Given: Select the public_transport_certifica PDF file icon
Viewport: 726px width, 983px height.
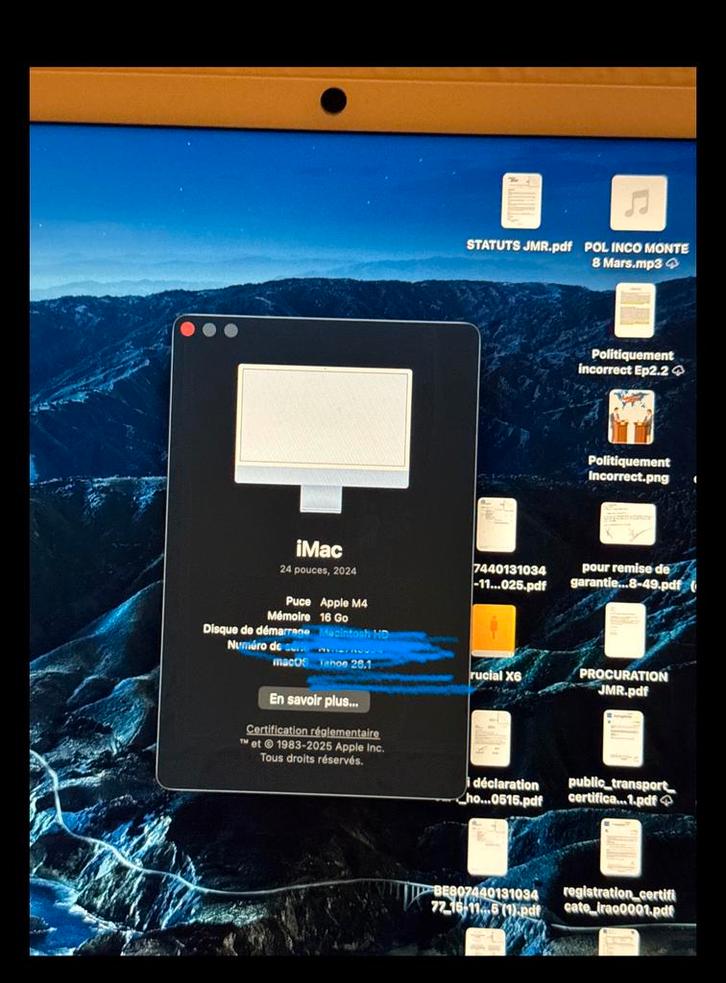Looking at the screenshot, I should click(622, 738).
